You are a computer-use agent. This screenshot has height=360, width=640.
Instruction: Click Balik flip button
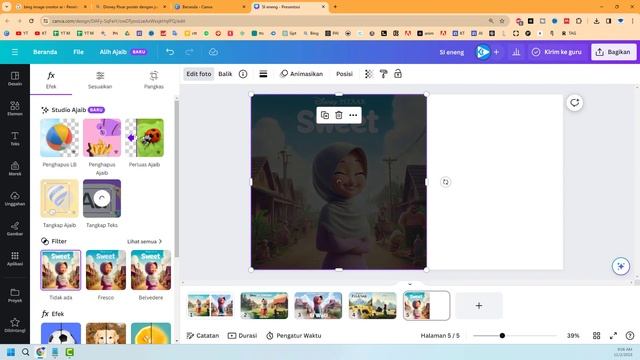pyautogui.click(x=225, y=74)
